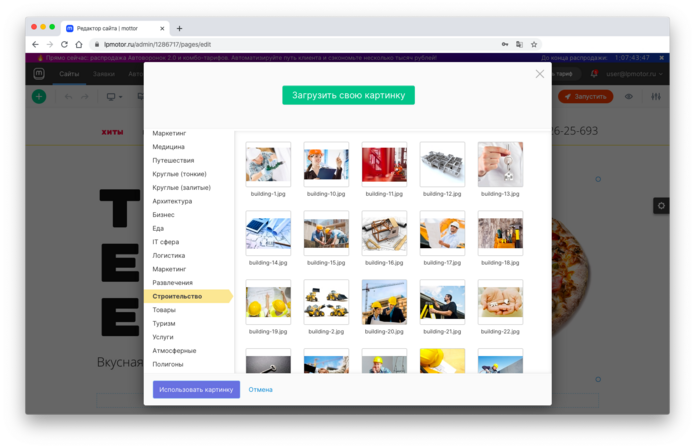Screen dimensions: 695x448
Task: Select the Бизнес category
Action: tap(164, 215)
